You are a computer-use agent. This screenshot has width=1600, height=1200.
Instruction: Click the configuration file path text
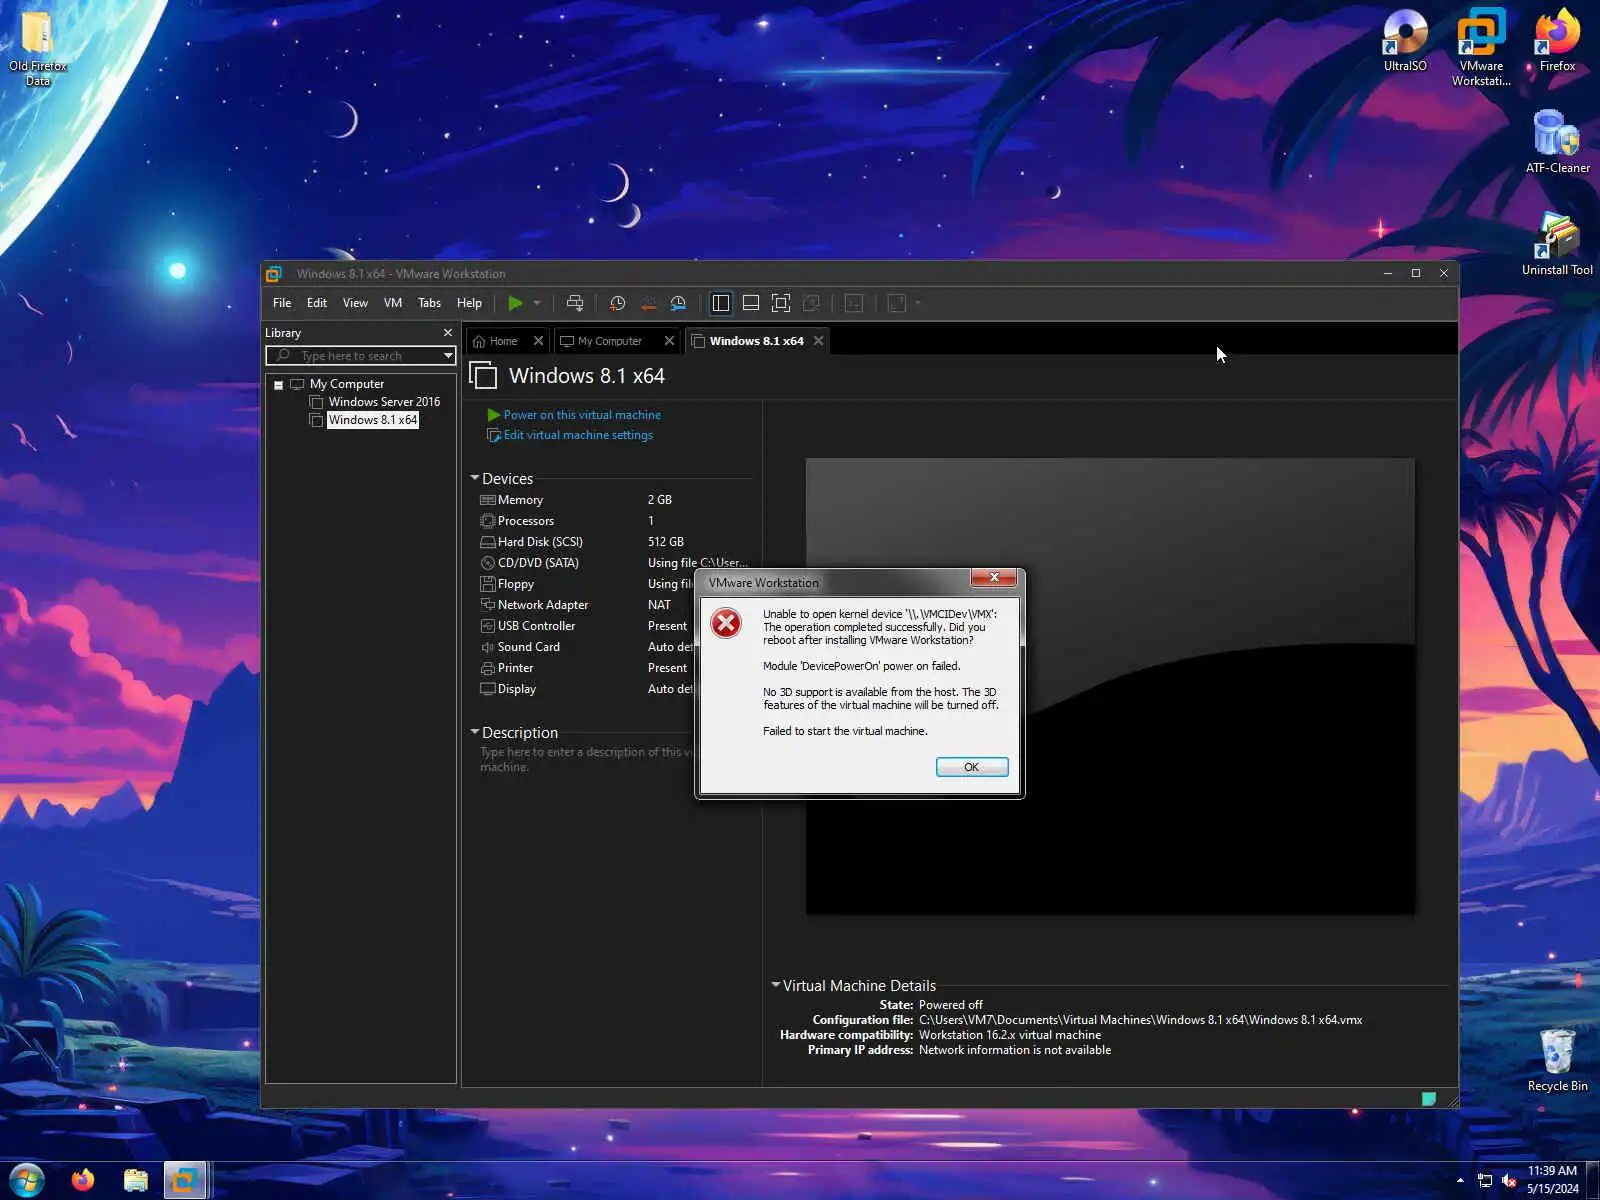[1141, 1020]
